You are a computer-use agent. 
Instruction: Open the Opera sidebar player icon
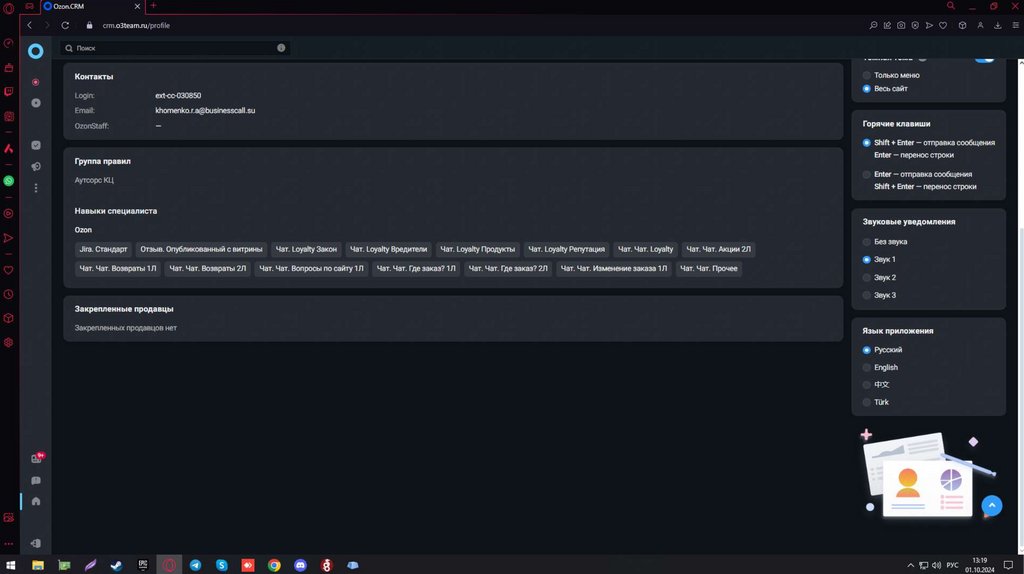pos(8,214)
